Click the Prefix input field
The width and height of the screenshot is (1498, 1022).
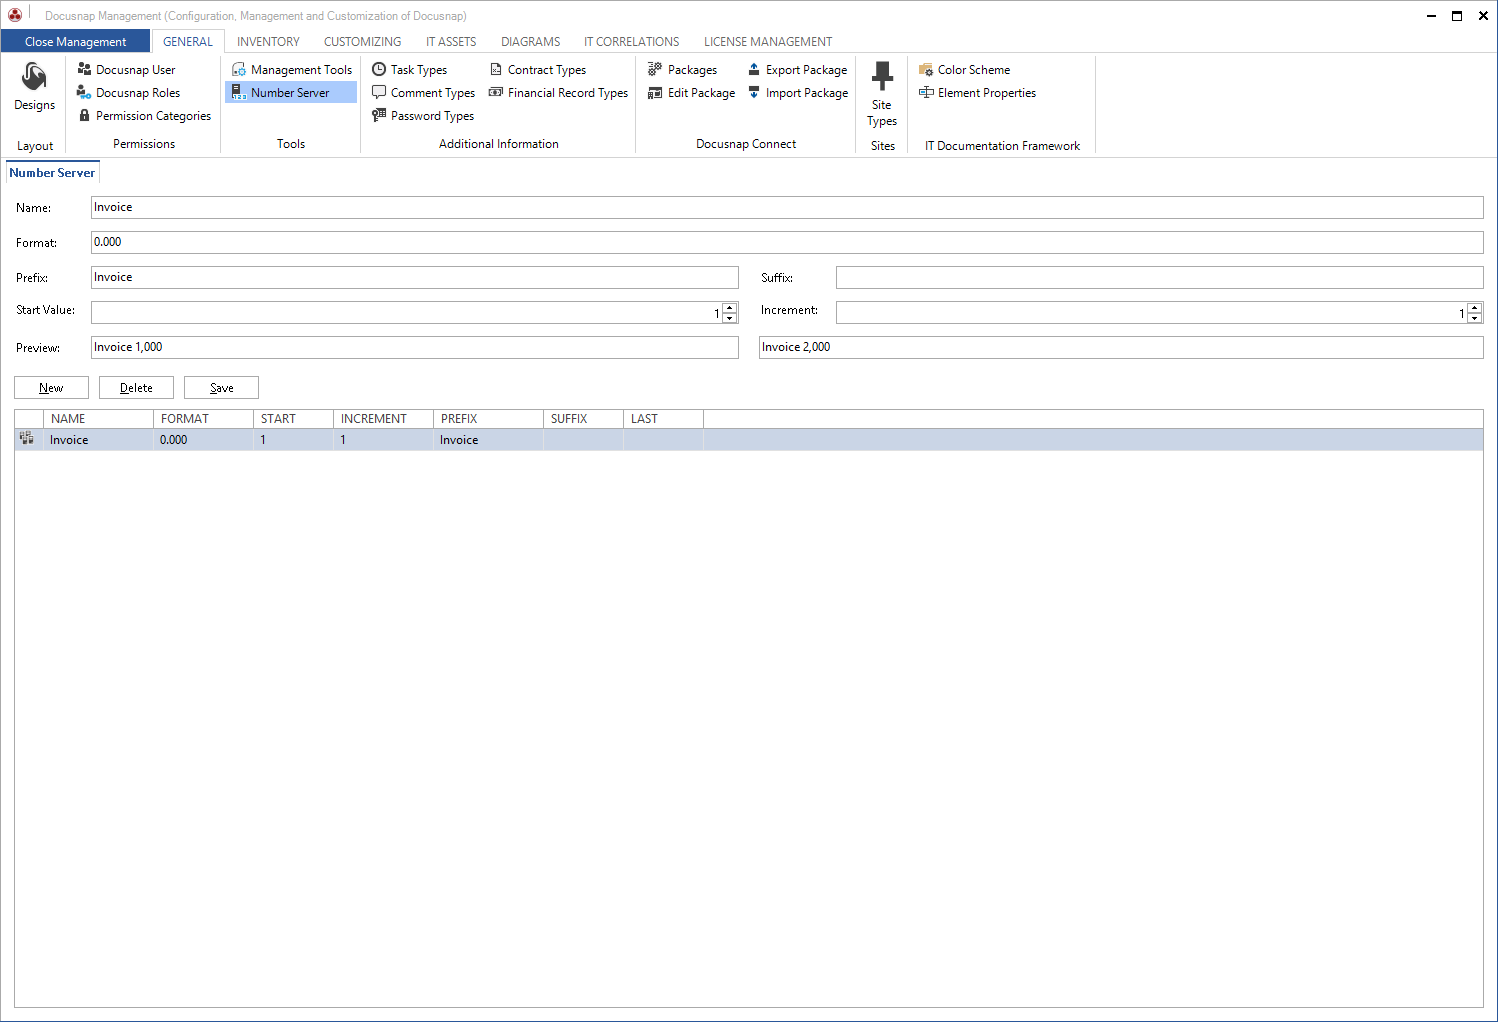(415, 277)
